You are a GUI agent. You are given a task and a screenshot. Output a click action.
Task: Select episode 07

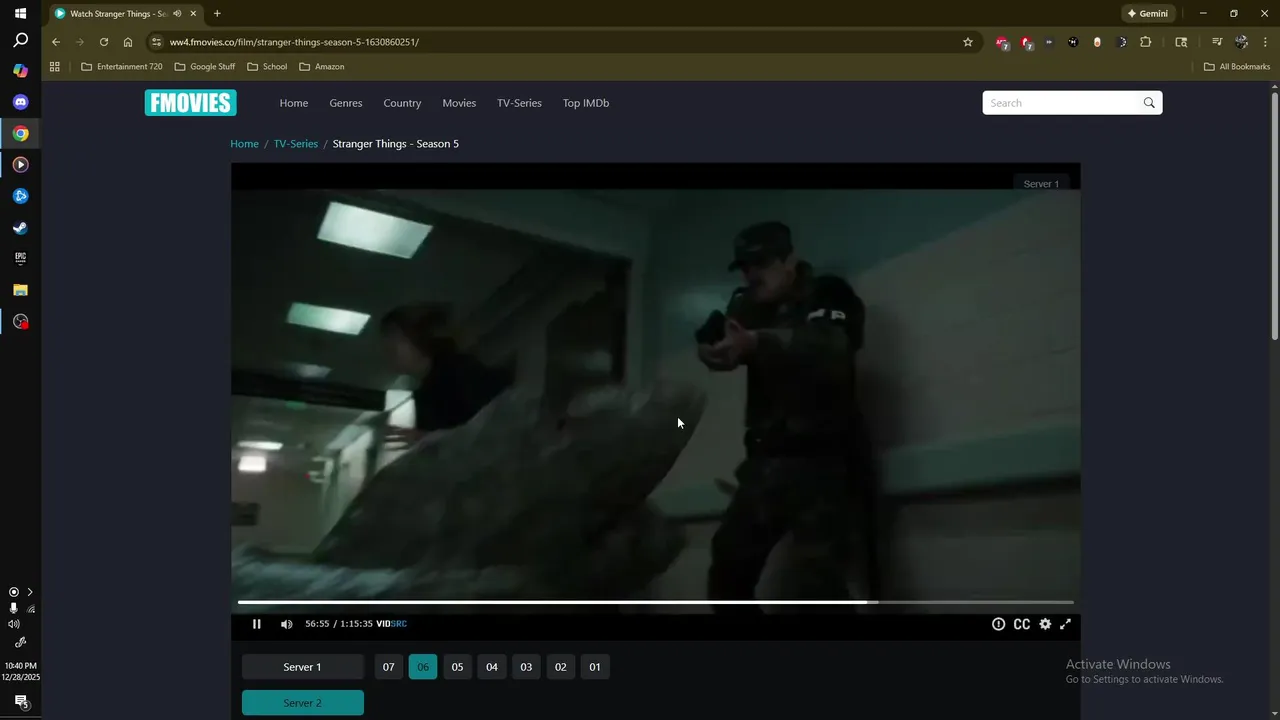click(x=389, y=667)
